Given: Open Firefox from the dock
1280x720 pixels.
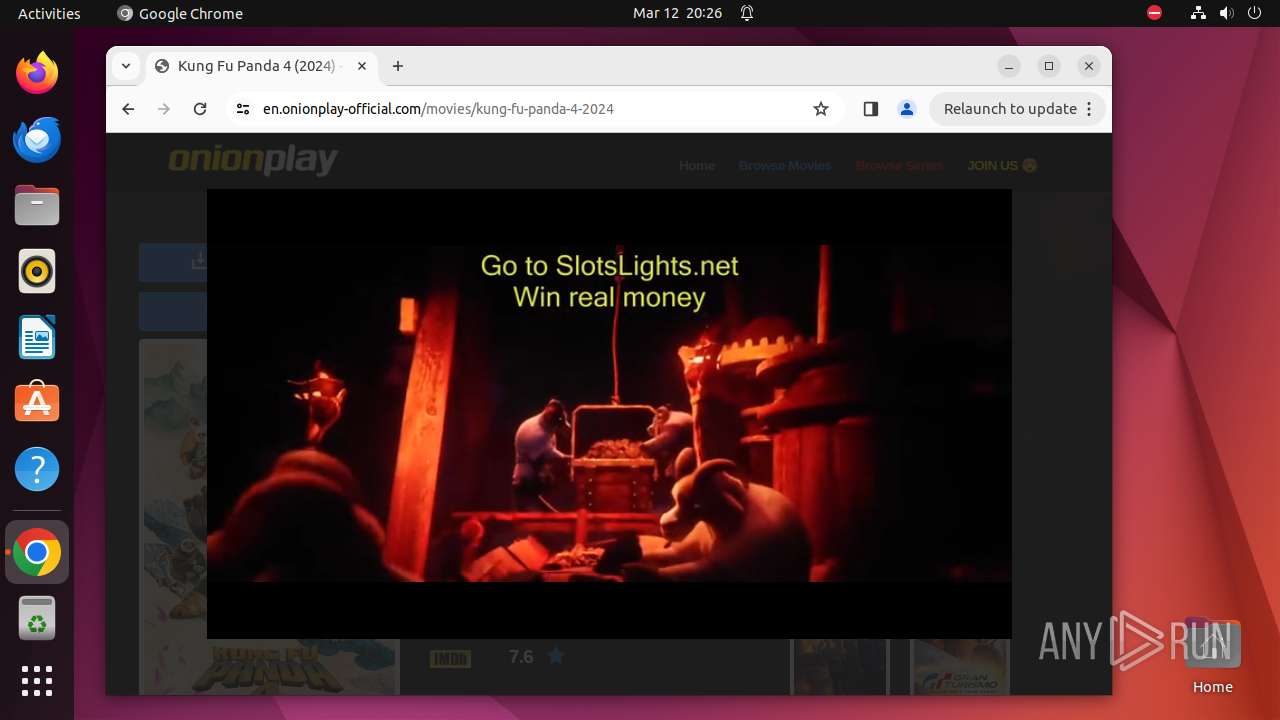Looking at the screenshot, I should pyautogui.click(x=37, y=73).
